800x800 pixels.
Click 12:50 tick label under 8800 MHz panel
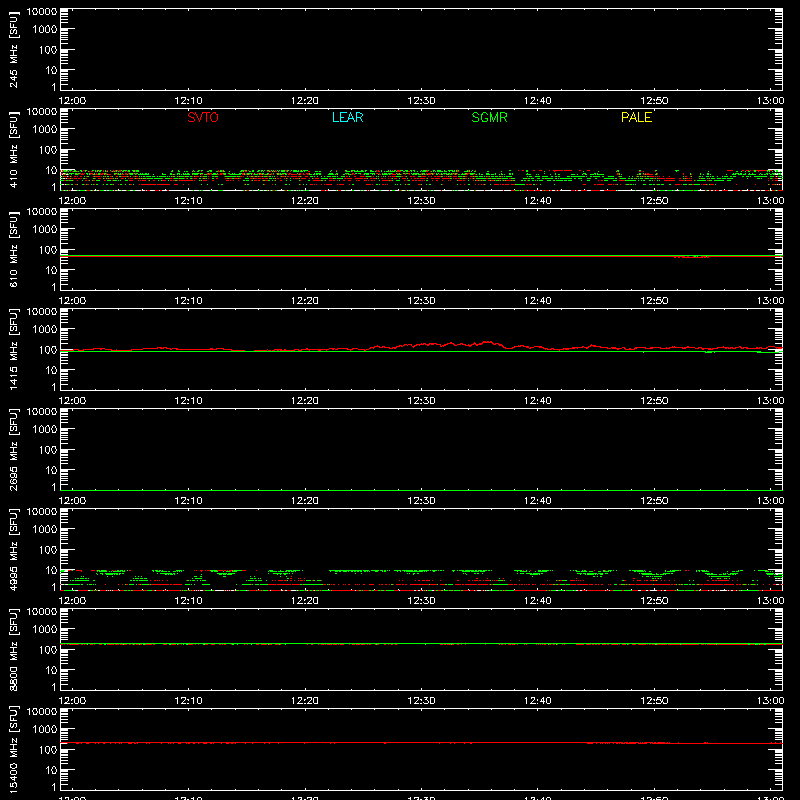pyautogui.click(x=654, y=701)
